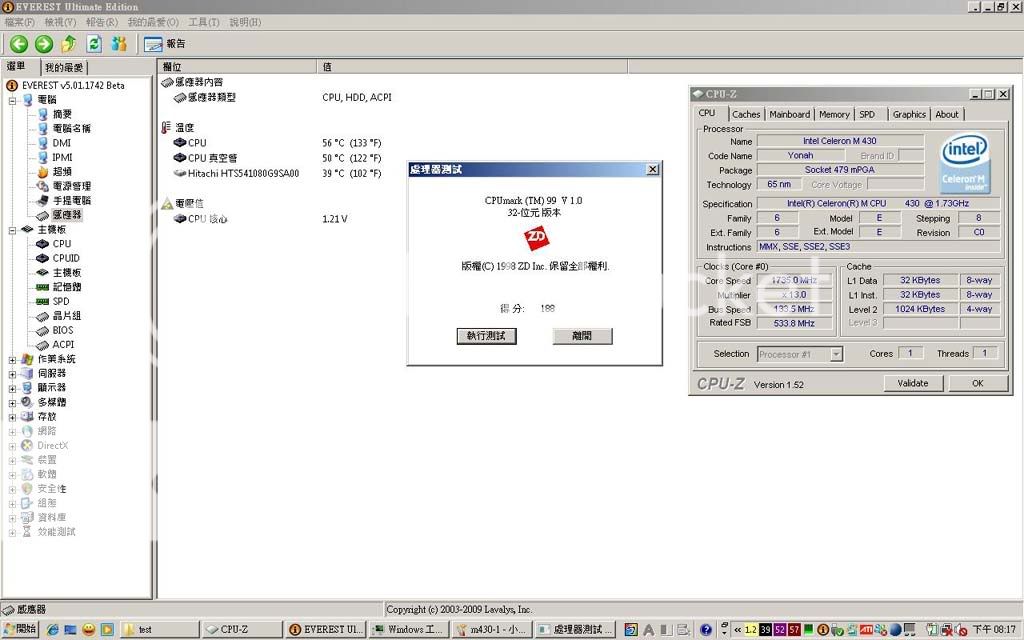This screenshot has width=1024, height=640.
Task: Go forward with the green right arrow
Action: click(44, 44)
